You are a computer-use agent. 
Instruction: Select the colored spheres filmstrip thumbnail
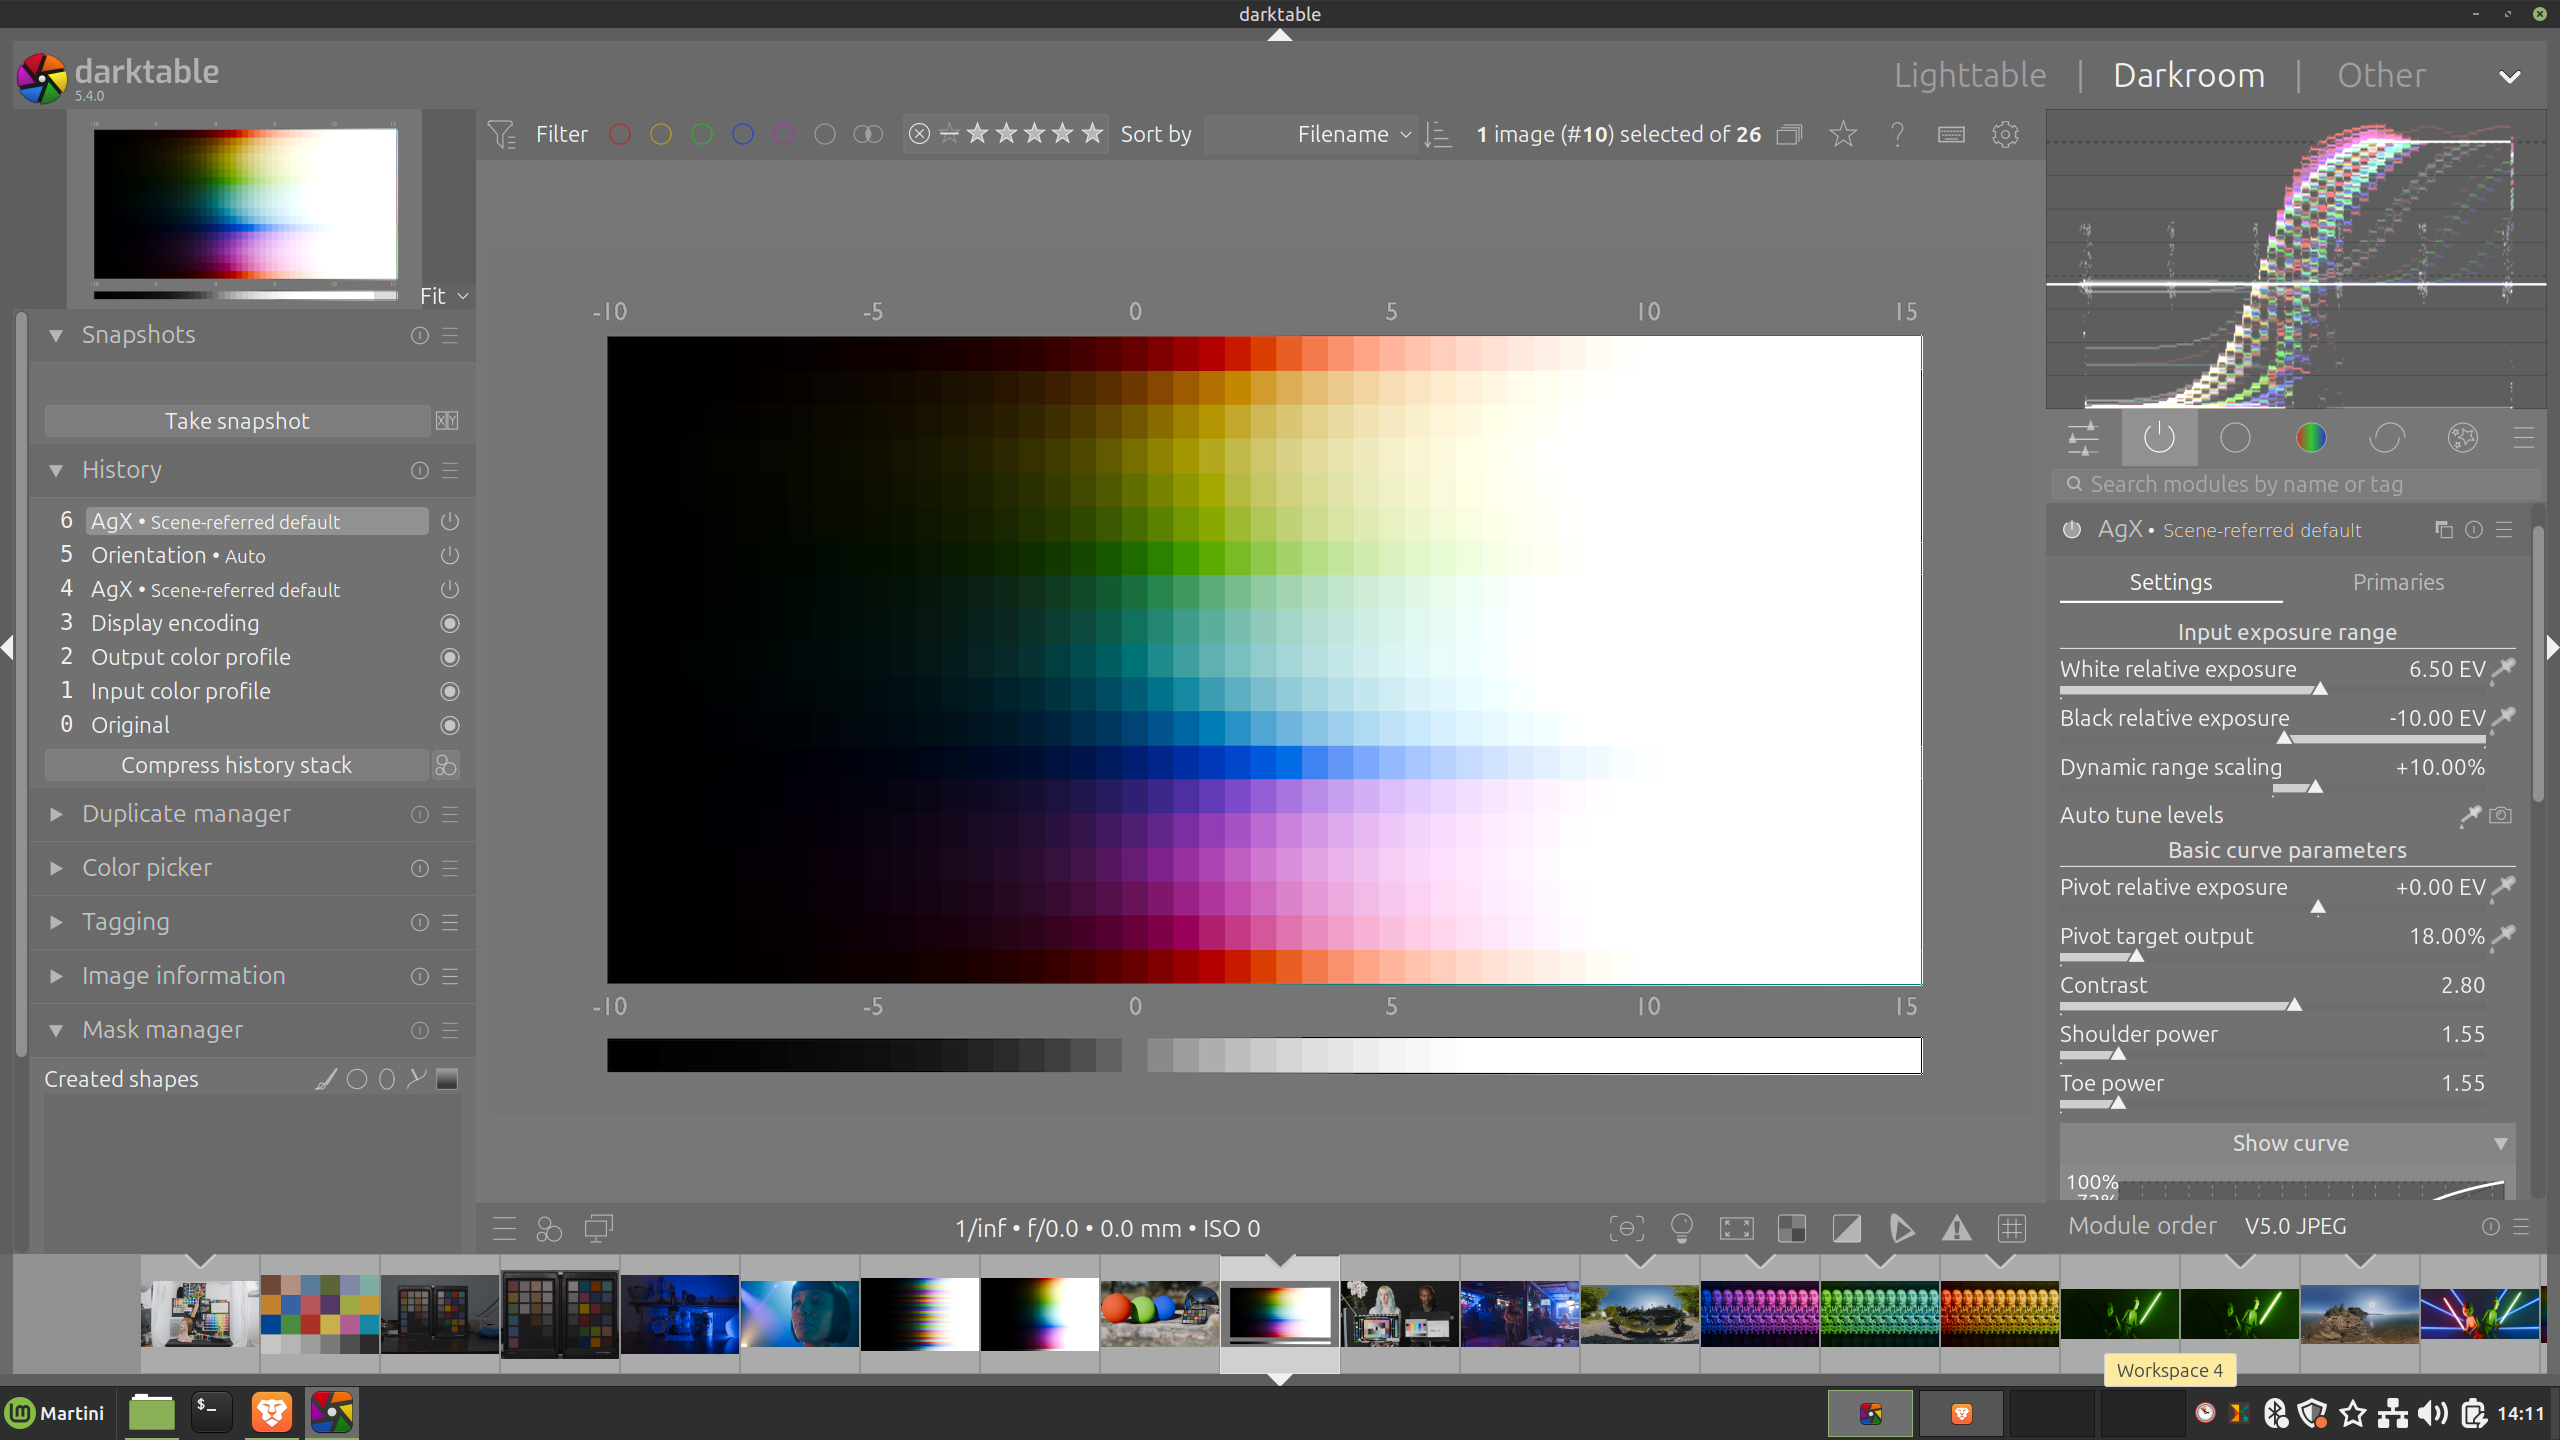[1159, 1313]
